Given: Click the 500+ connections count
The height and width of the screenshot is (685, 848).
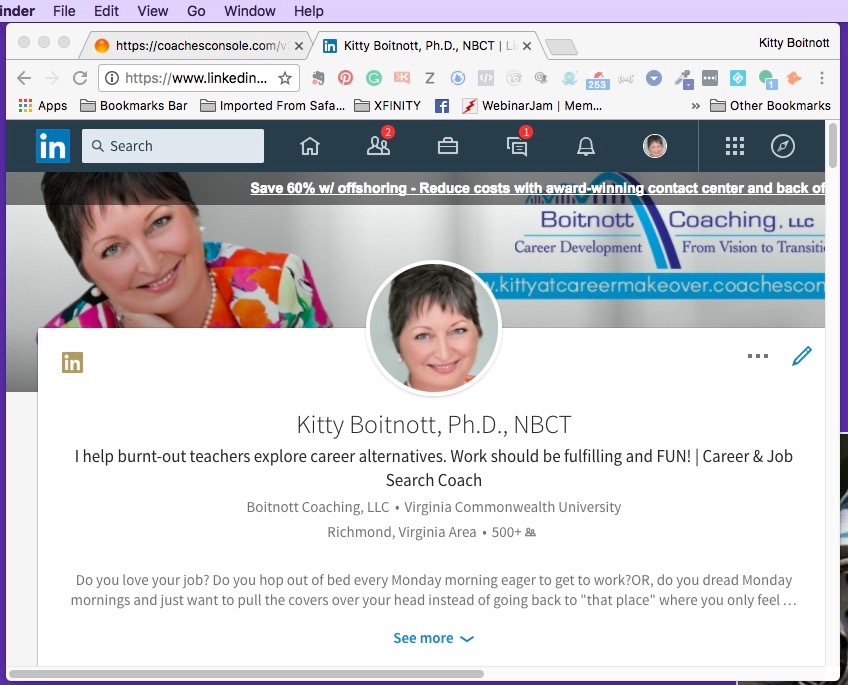Looking at the screenshot, I should click(513, 533).
